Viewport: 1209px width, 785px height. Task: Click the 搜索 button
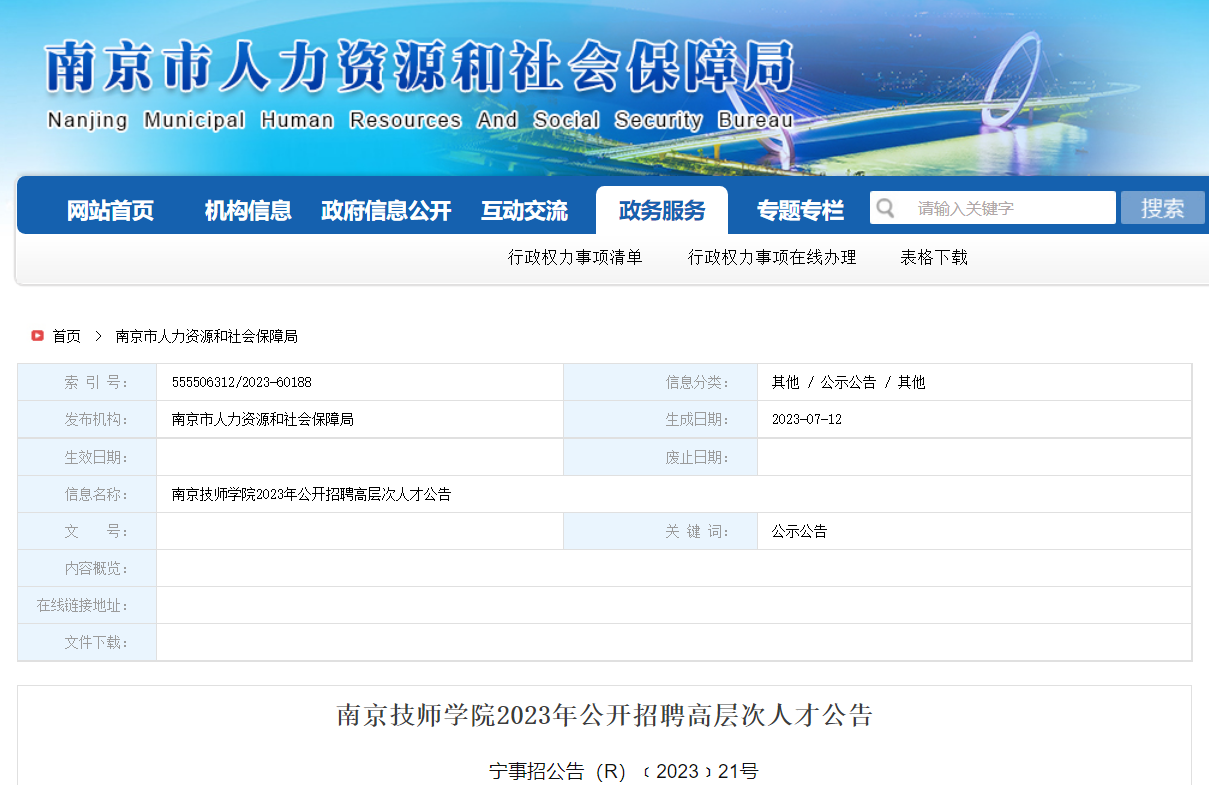(x=1163, y=208)
